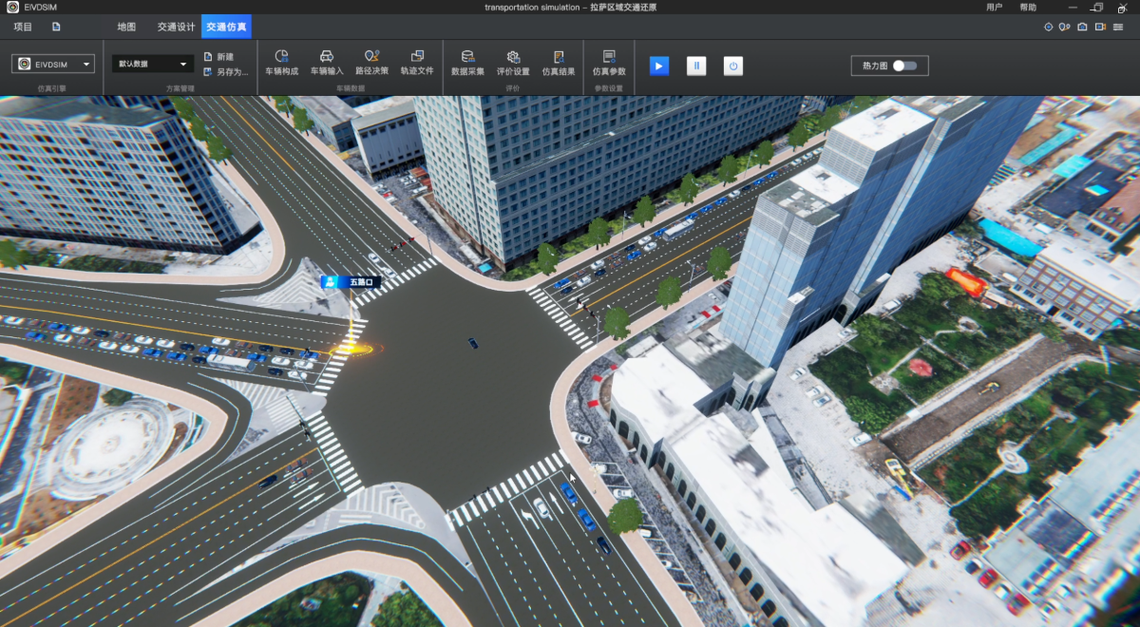Screen dimensions: 1140x627
Task: Open the 仿真结果 simulation results tool
Action: (x=558, y=63)
